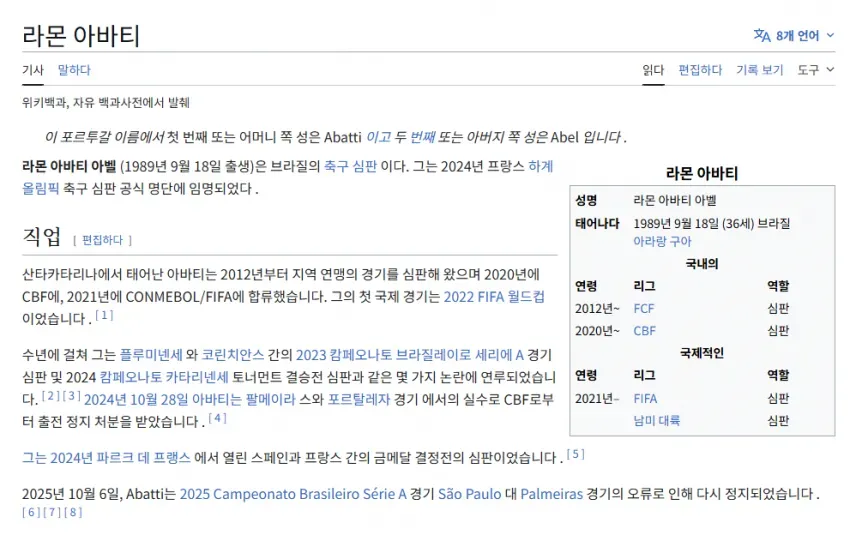Open the 플루미넨세 link
This screenshot has width=850, height=541.
151,355
